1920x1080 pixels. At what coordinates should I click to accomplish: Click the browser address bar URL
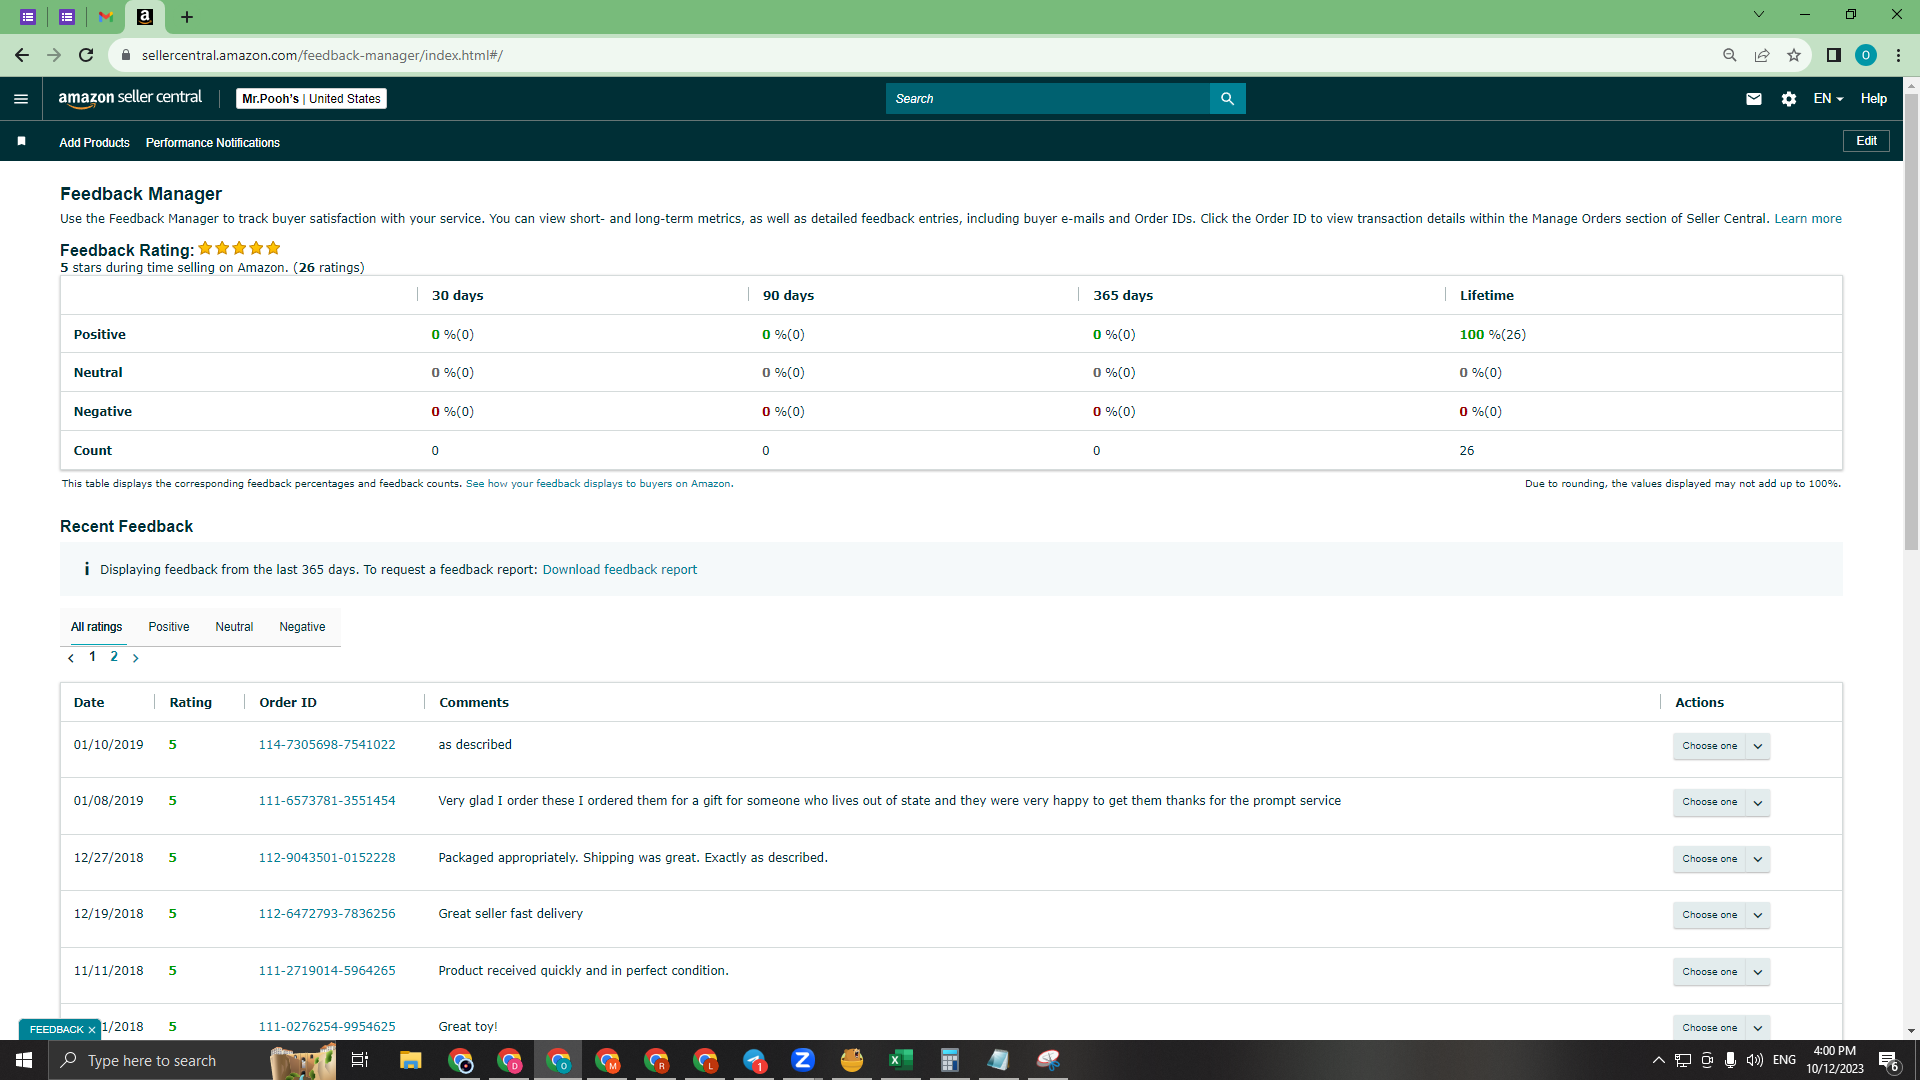(322, 55)
